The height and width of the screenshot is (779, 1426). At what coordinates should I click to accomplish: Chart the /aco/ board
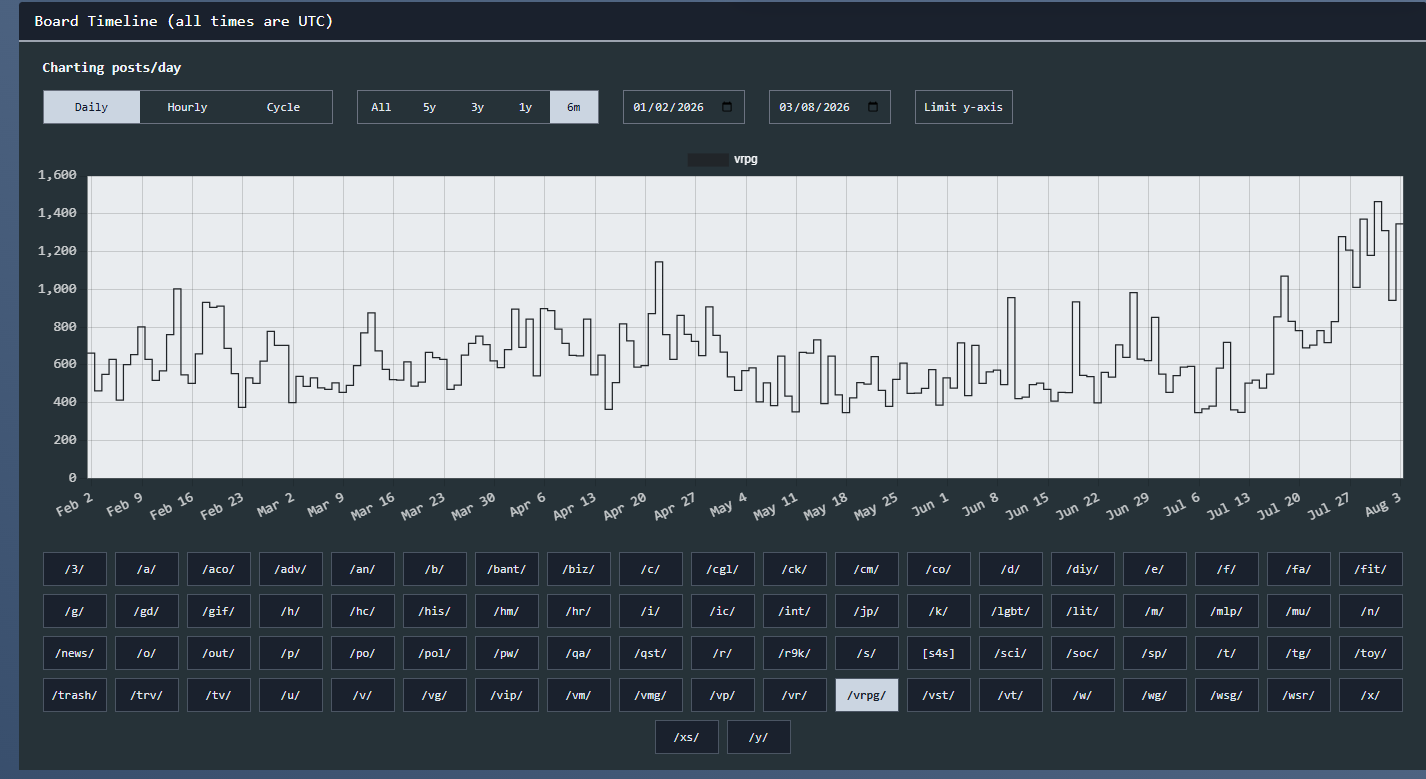point(219,569)
